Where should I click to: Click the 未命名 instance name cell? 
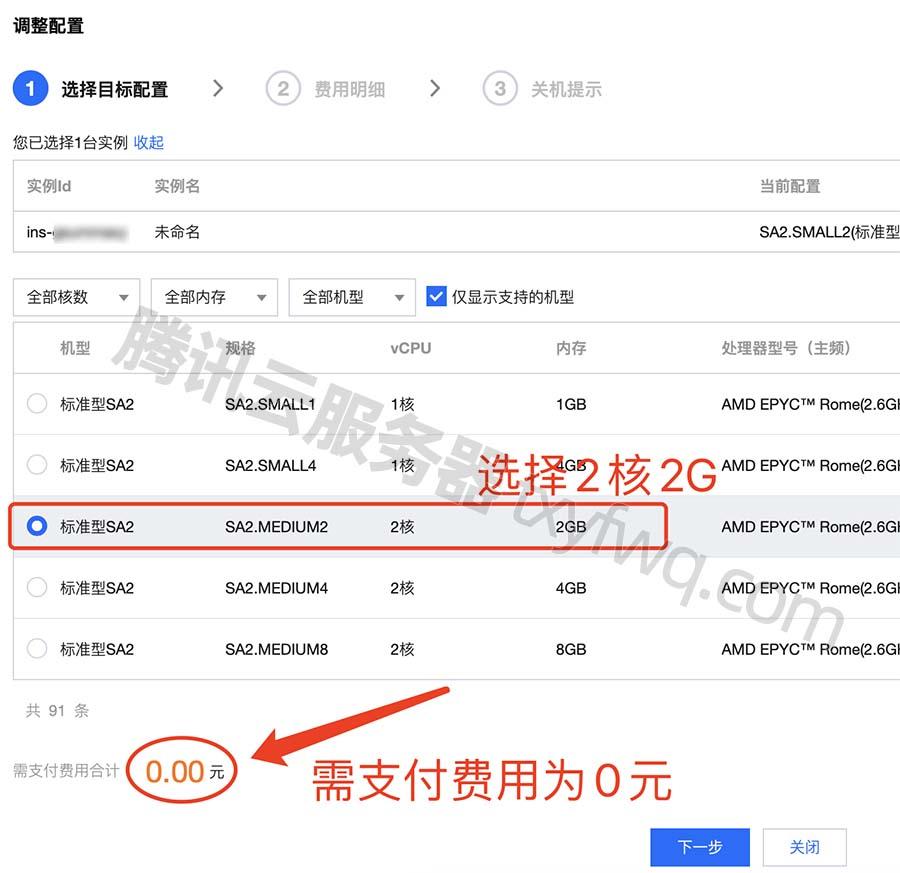tap(177, 232)
